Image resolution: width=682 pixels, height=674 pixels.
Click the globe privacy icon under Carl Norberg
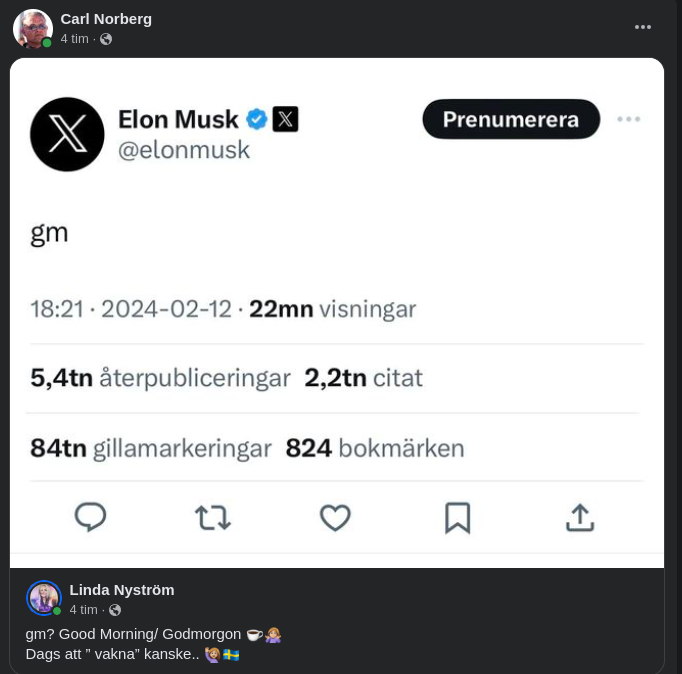[106, 39]
